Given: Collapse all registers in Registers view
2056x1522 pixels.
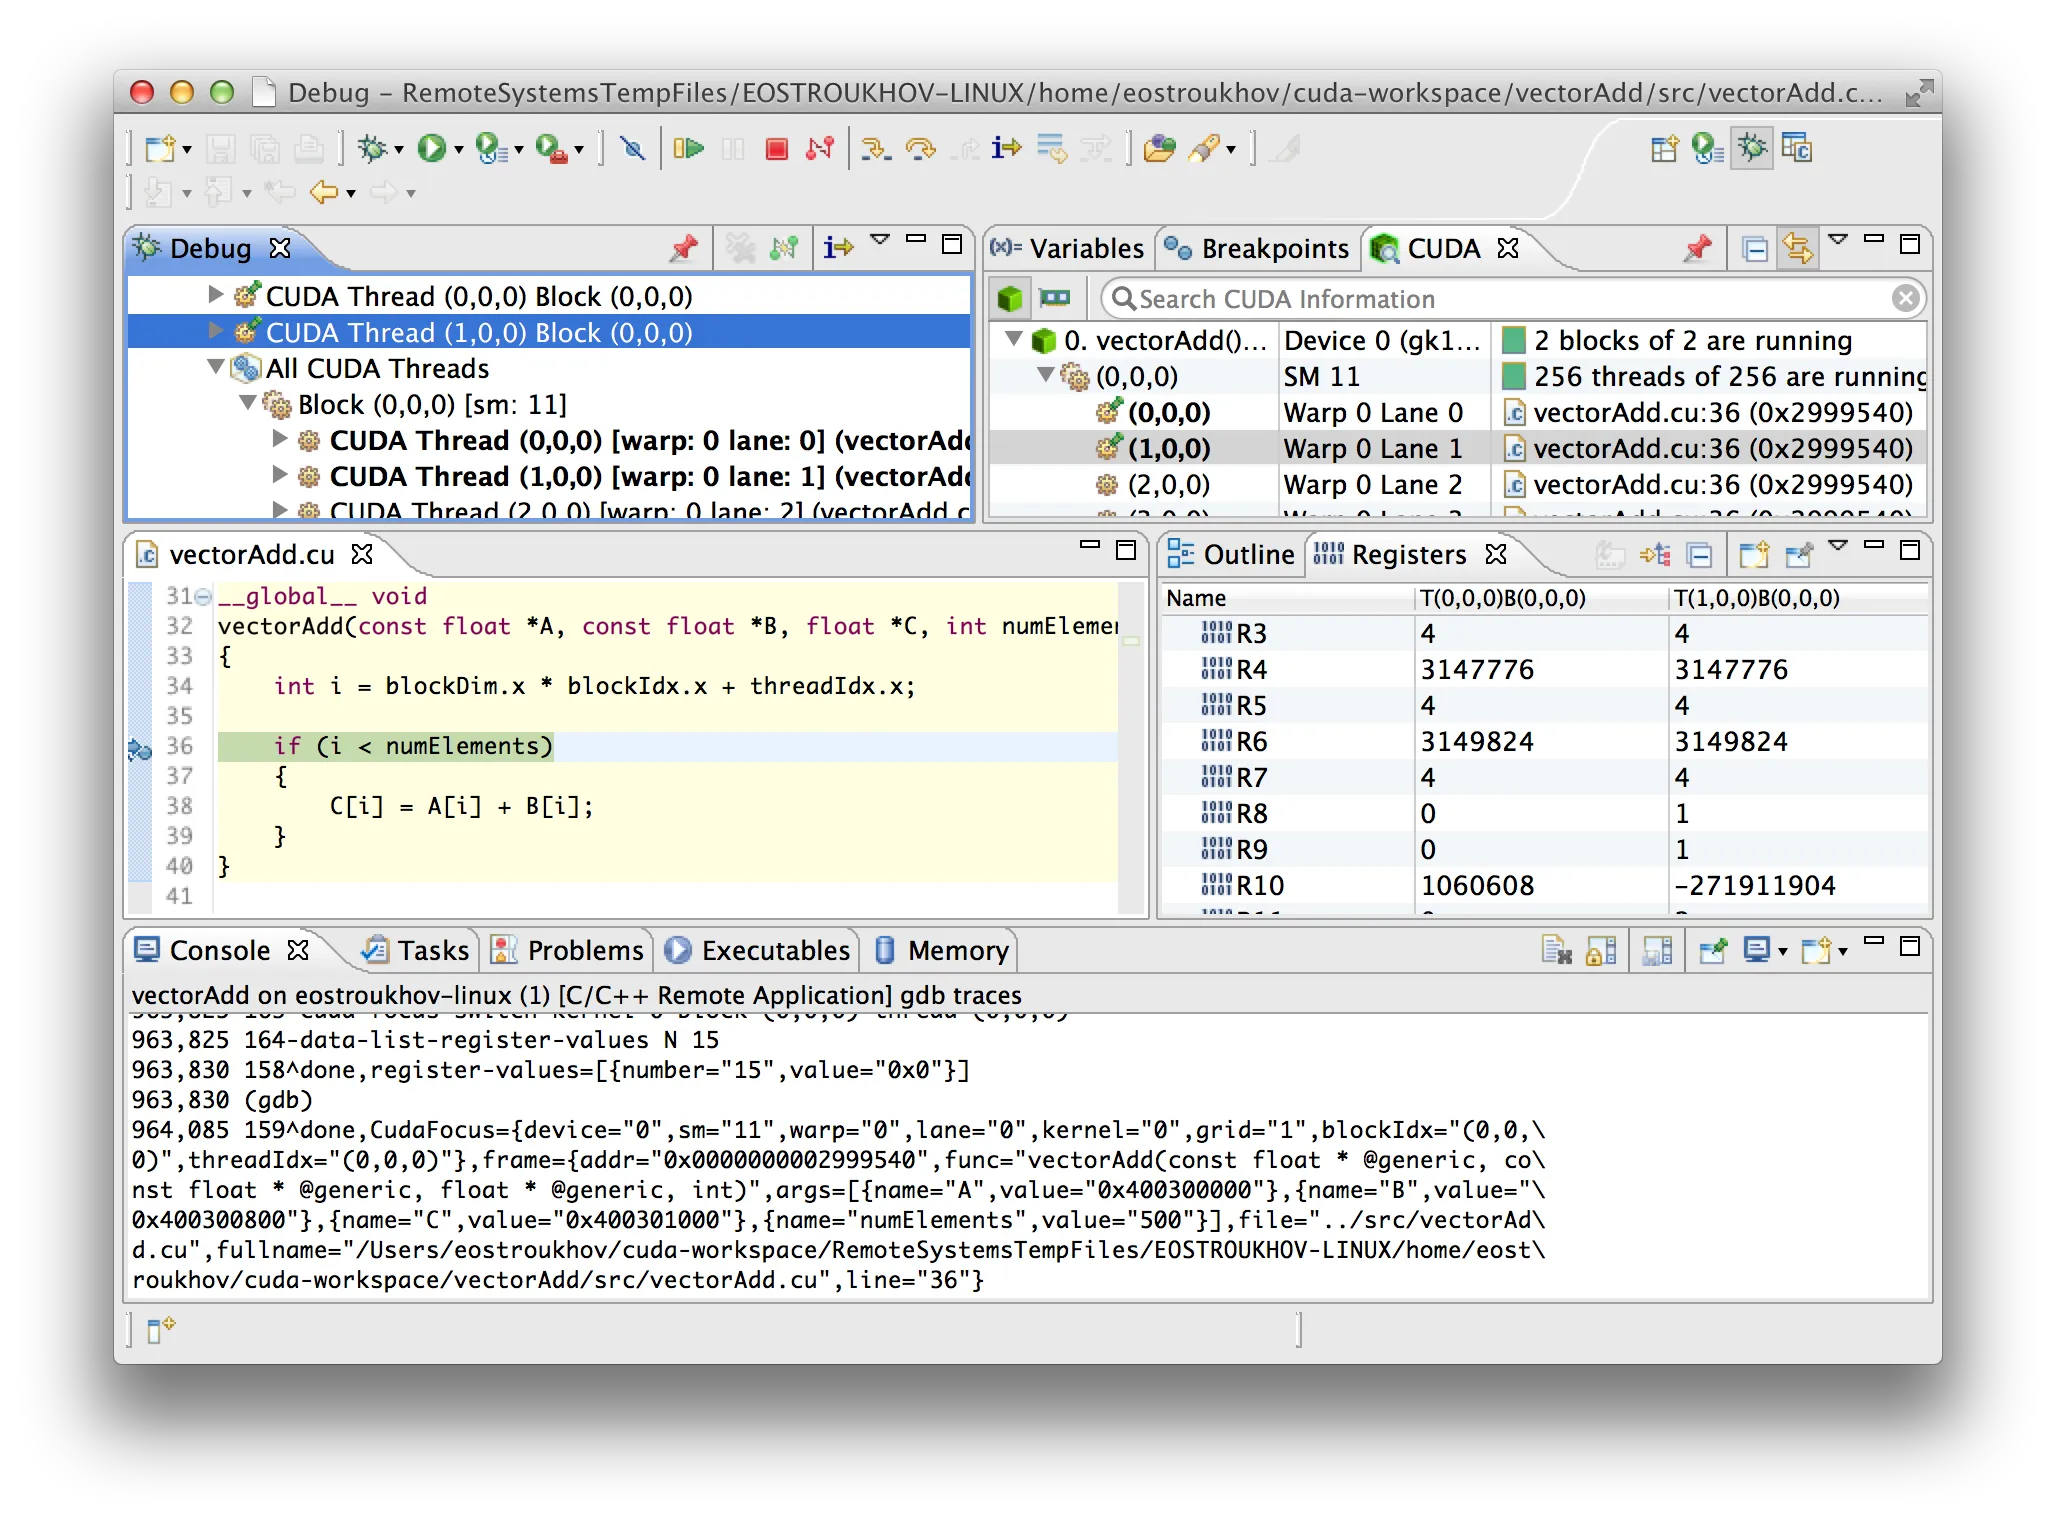Looking at the screenshot, I should pos(1698,553).
